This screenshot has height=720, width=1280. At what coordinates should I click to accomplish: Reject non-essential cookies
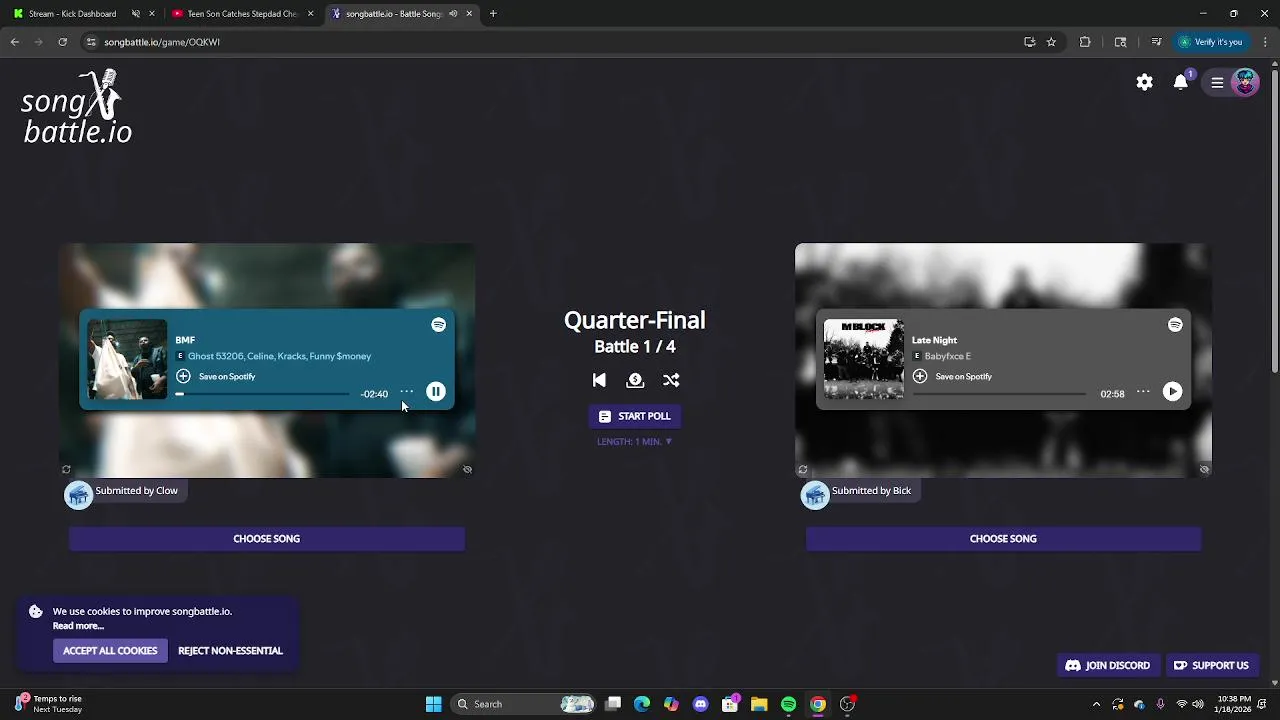pyautogui.click(x=230, y=651)
